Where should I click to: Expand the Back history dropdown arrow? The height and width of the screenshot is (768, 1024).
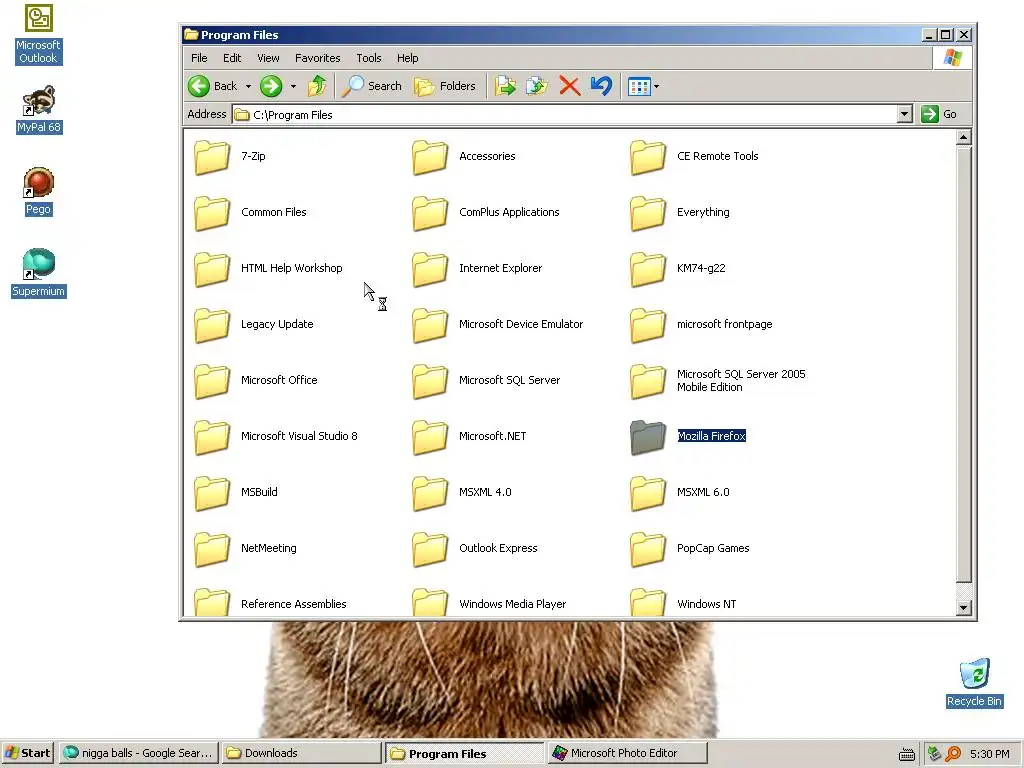pos(248,86)
